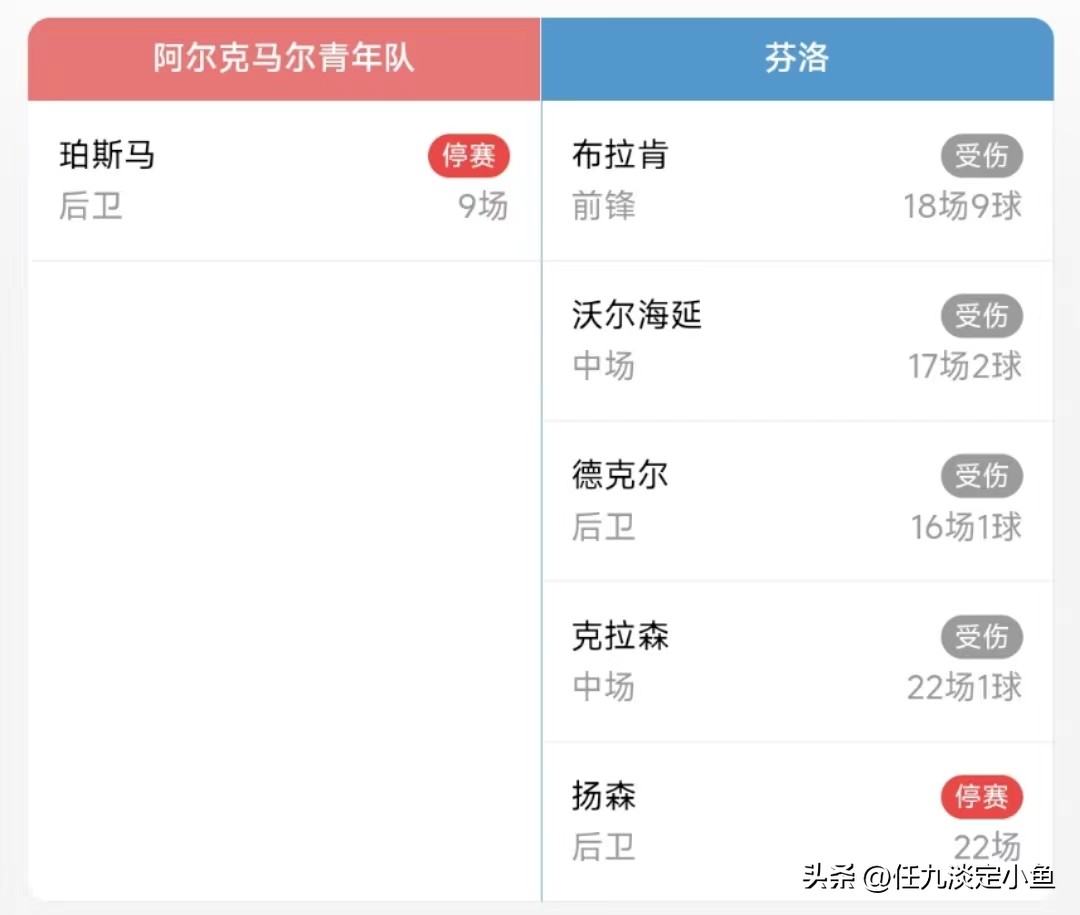The height and width of the screenshot is (915, 1080).
Task: Select the 阿尔克马尔青年队 team tab
Action: click(x=283, y=59)
